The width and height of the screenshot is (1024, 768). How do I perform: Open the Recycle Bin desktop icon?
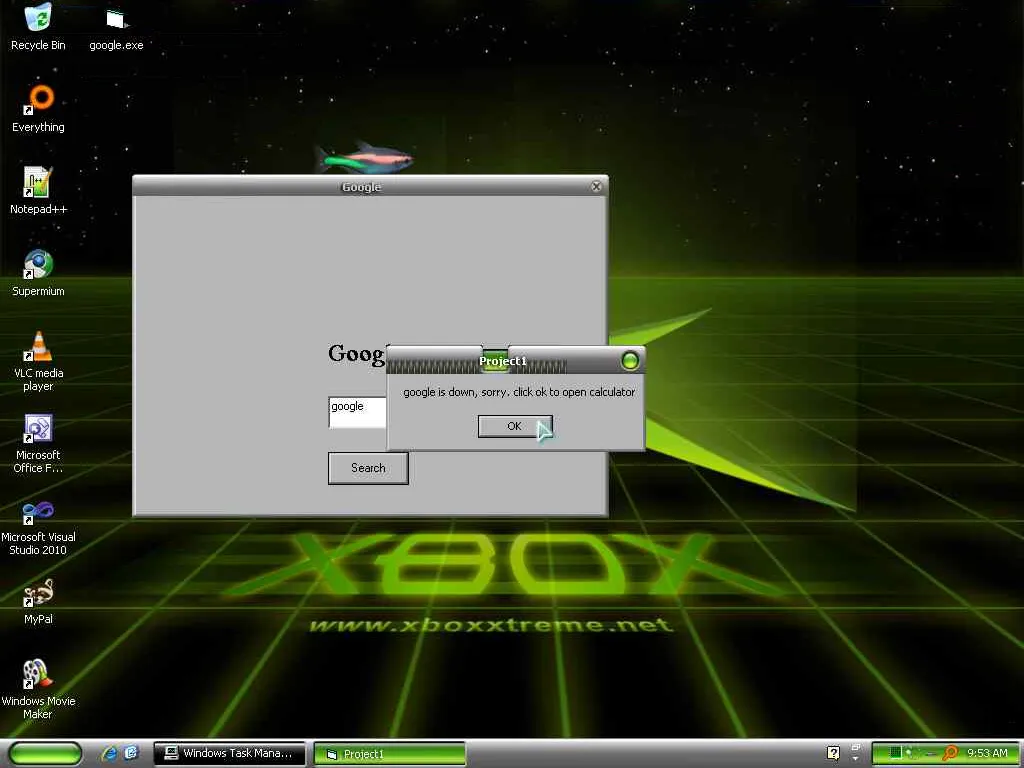(39, 27)
